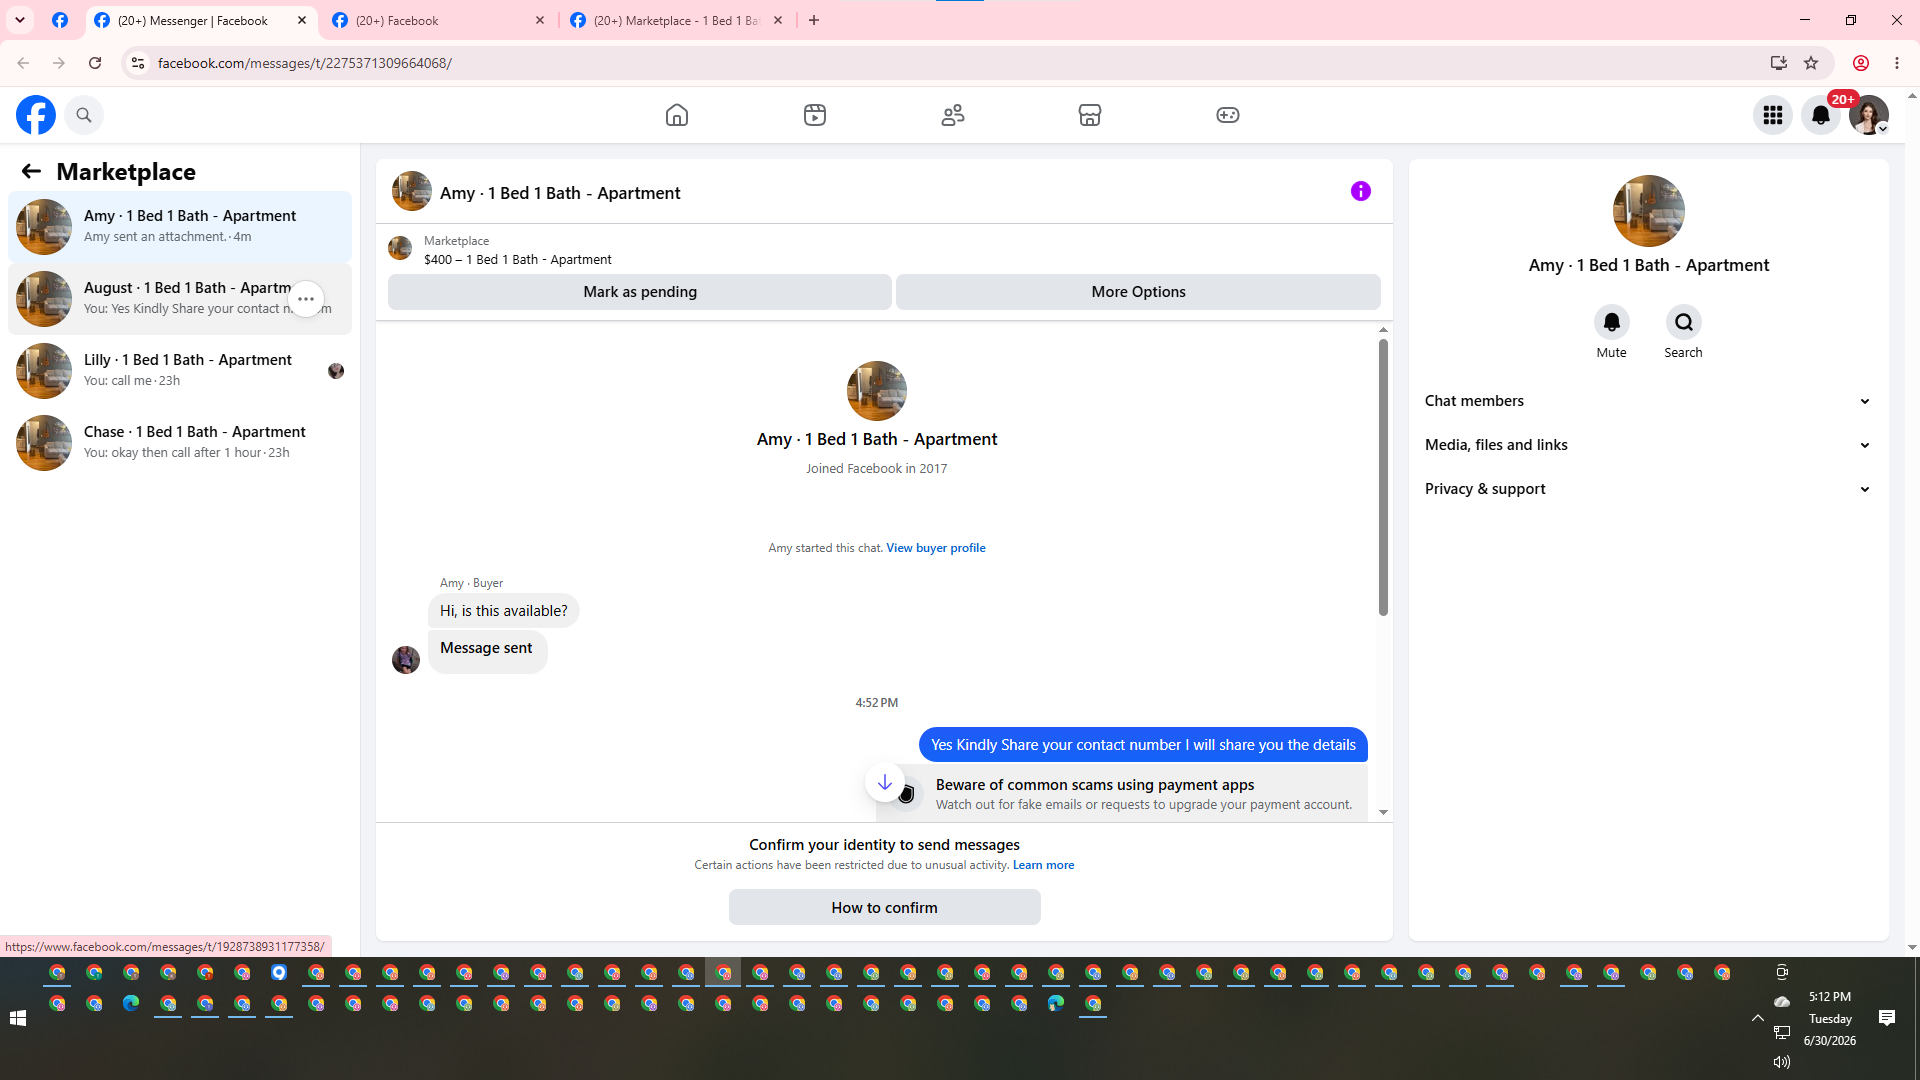Search within the Amy conversation
1920x1080 pixels.
[1684, 322]
